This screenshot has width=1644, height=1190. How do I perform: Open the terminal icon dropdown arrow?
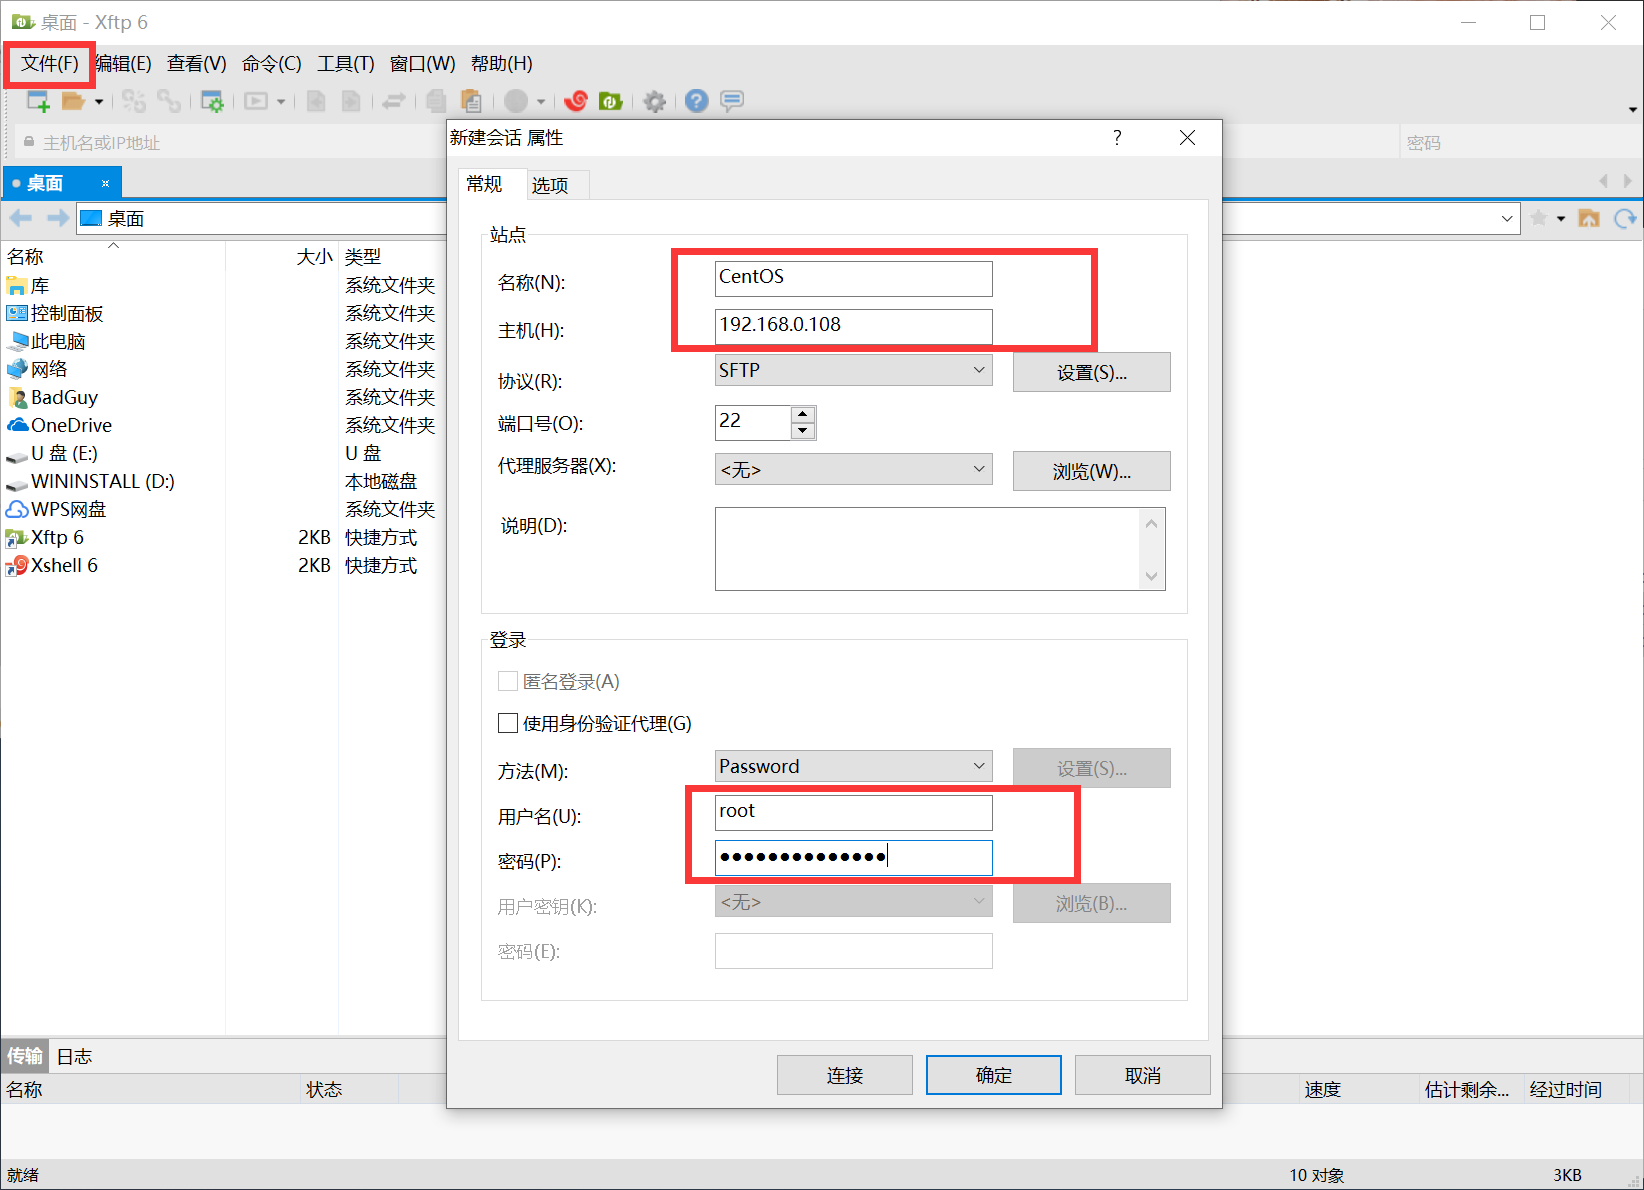tap(281, 101)
